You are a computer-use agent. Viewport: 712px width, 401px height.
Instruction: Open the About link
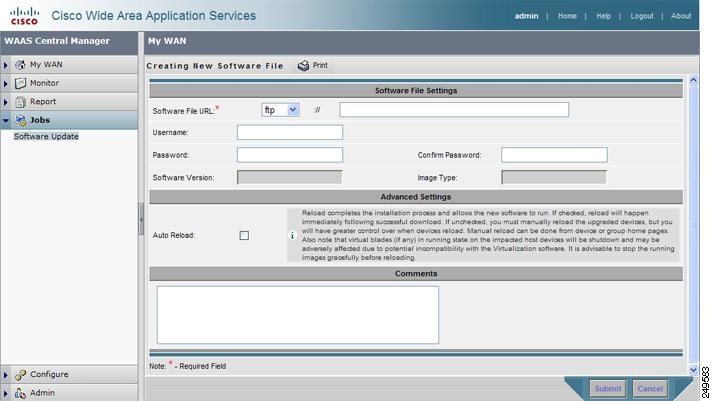tap(681, 16)
